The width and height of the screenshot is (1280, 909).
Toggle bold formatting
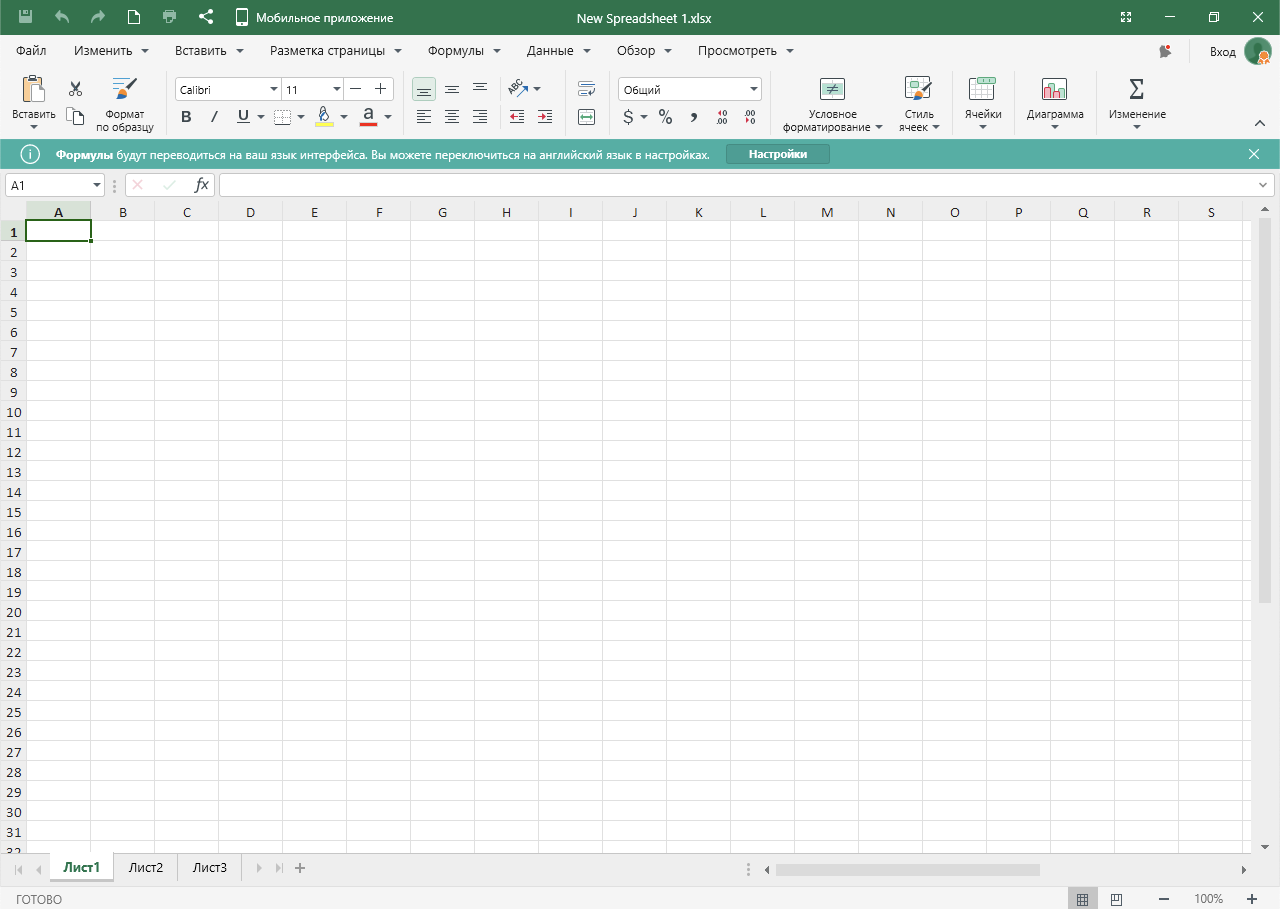click(186, 117)
